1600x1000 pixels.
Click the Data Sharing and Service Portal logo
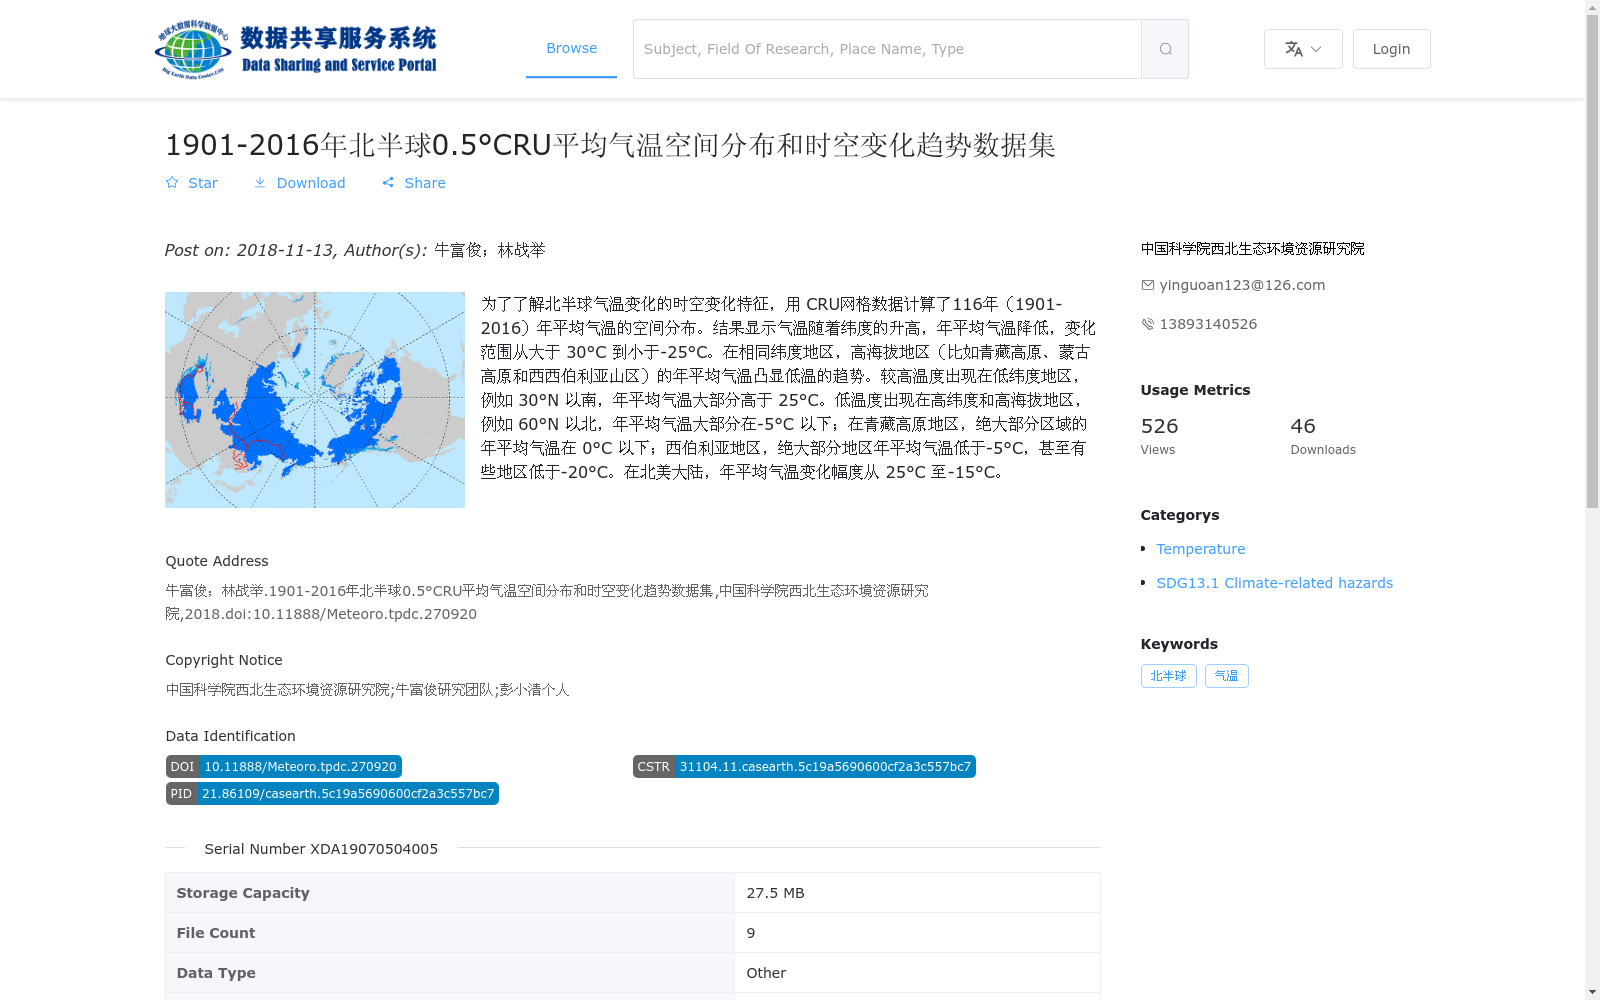[296, 49]
